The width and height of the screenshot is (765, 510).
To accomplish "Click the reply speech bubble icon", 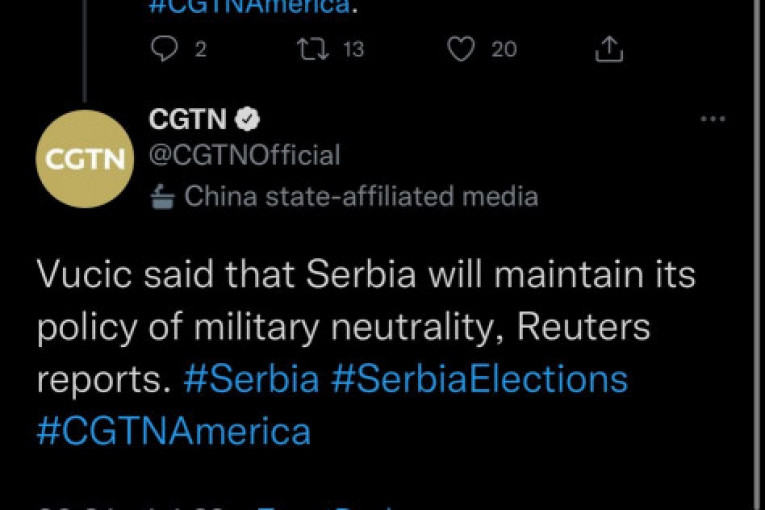I will click(x=165, y=49).
